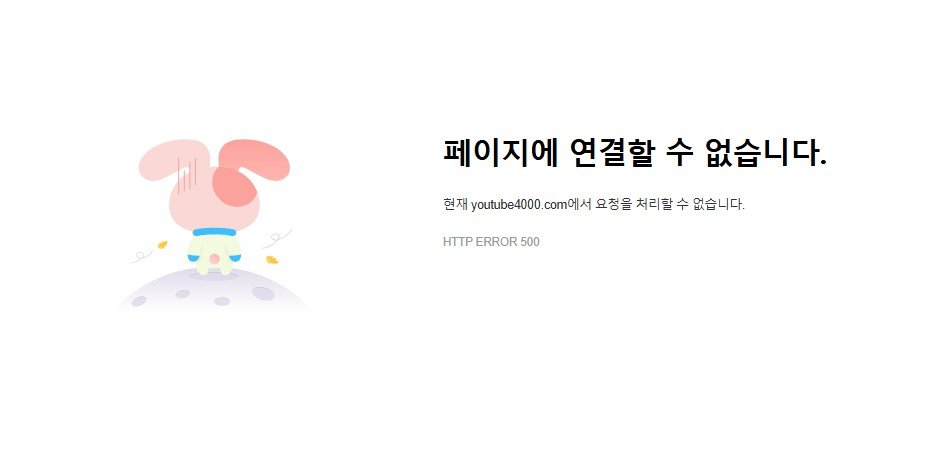Click the yellow leaf left of rabbit
This screenshot has width=934, height=459.
[162, 244]
